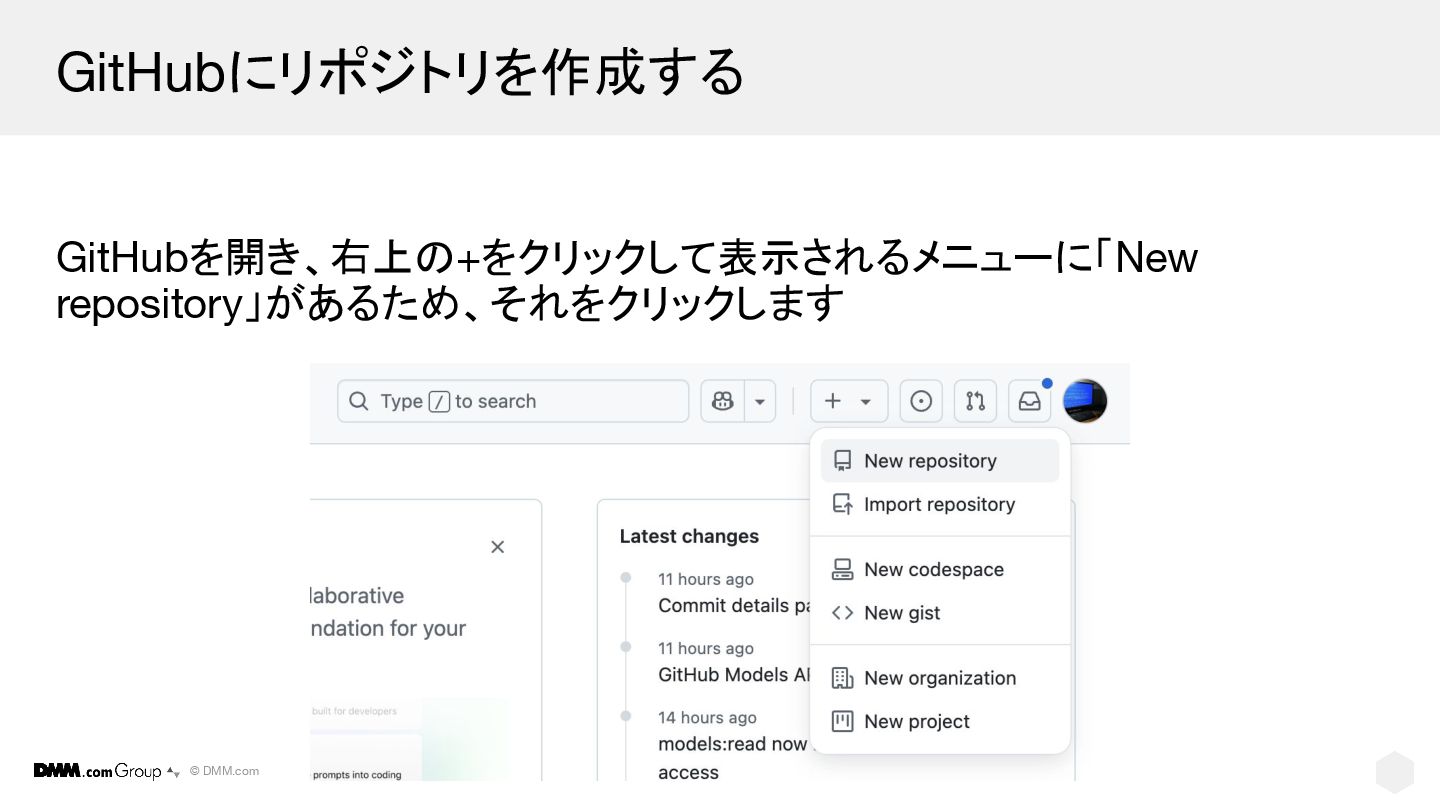Open 'Commit details' latest change link
This screenshot has width=1440, height=810.
point(734,606)
